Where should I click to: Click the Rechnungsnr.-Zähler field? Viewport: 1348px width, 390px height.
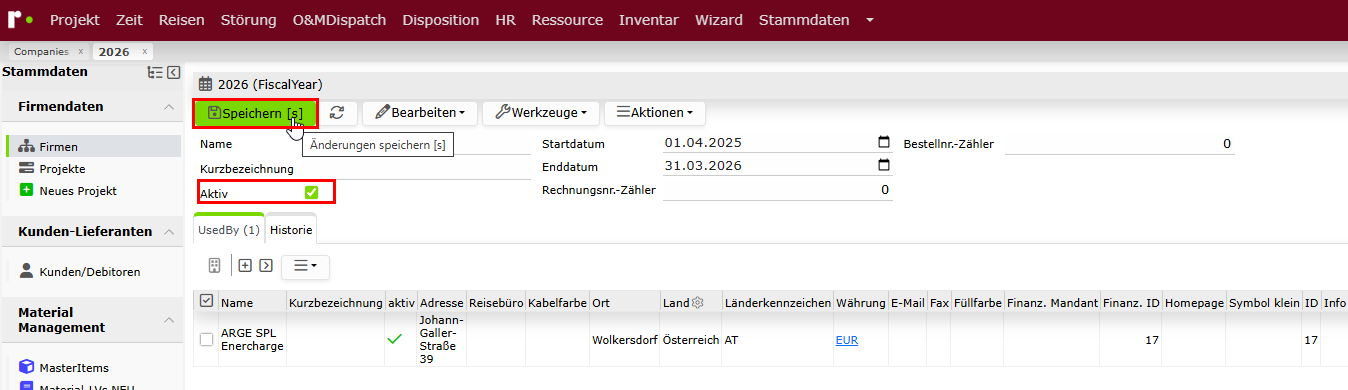tap(777, 190)
